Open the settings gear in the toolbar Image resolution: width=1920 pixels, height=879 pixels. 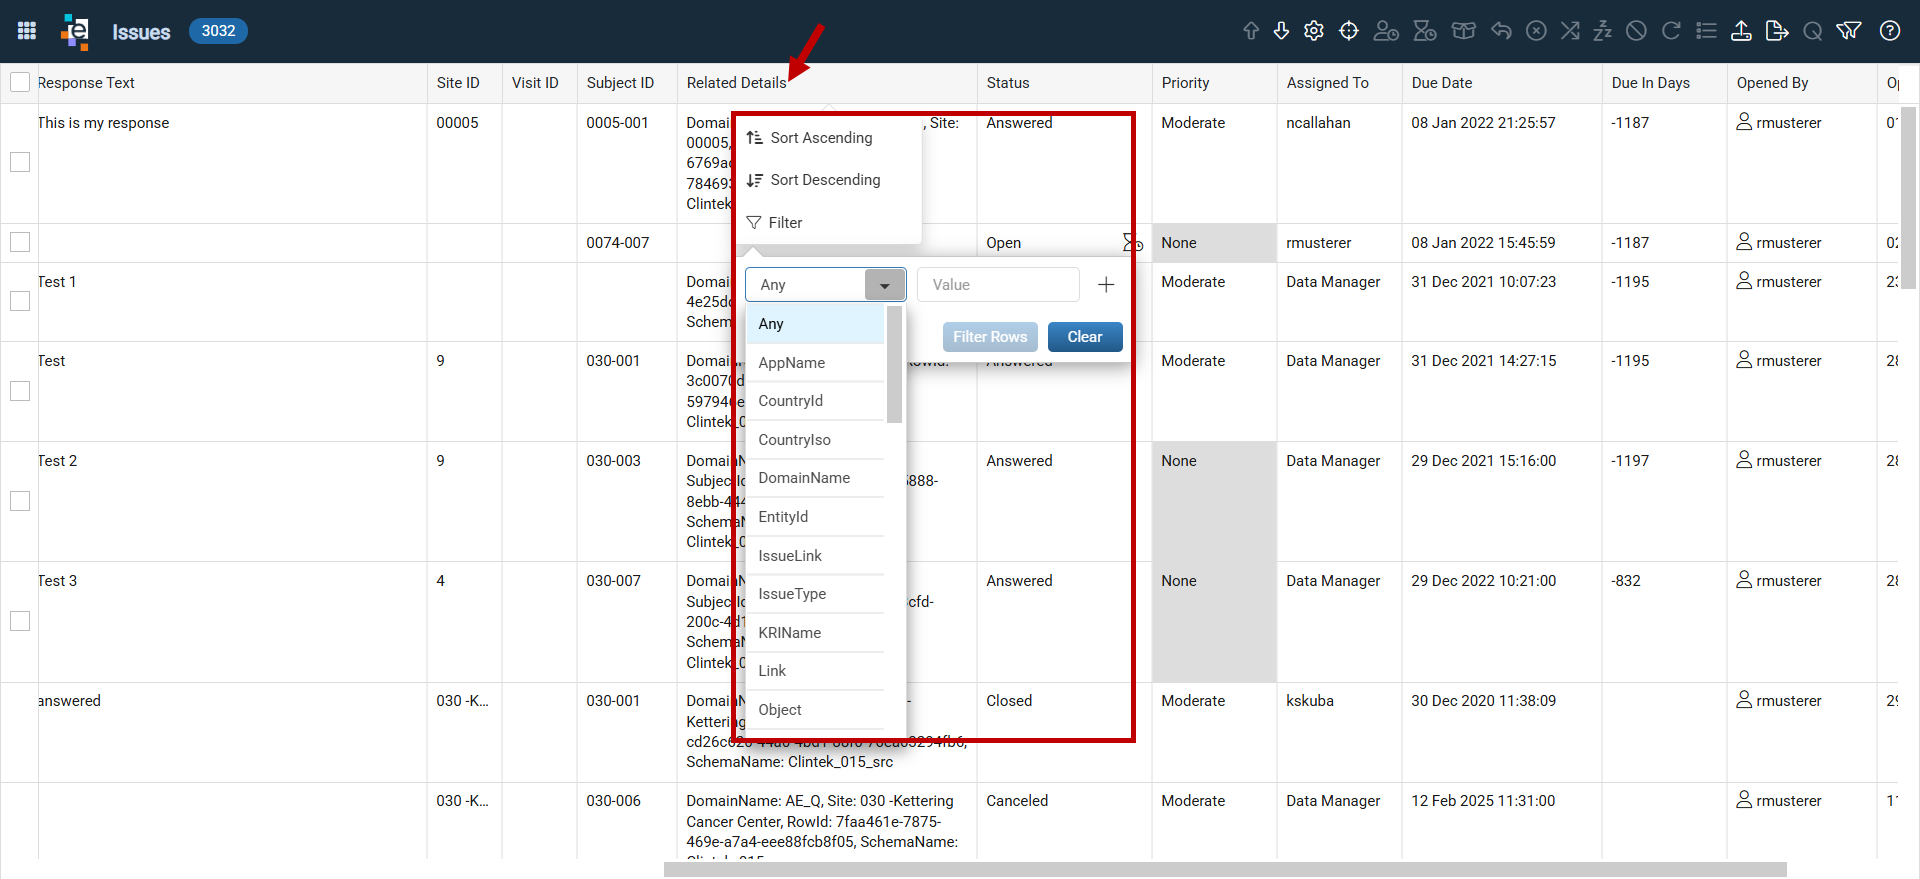(1314, 31)
